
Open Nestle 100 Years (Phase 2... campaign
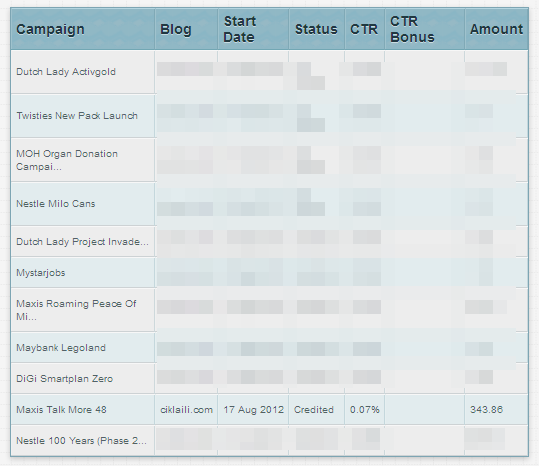81,441
